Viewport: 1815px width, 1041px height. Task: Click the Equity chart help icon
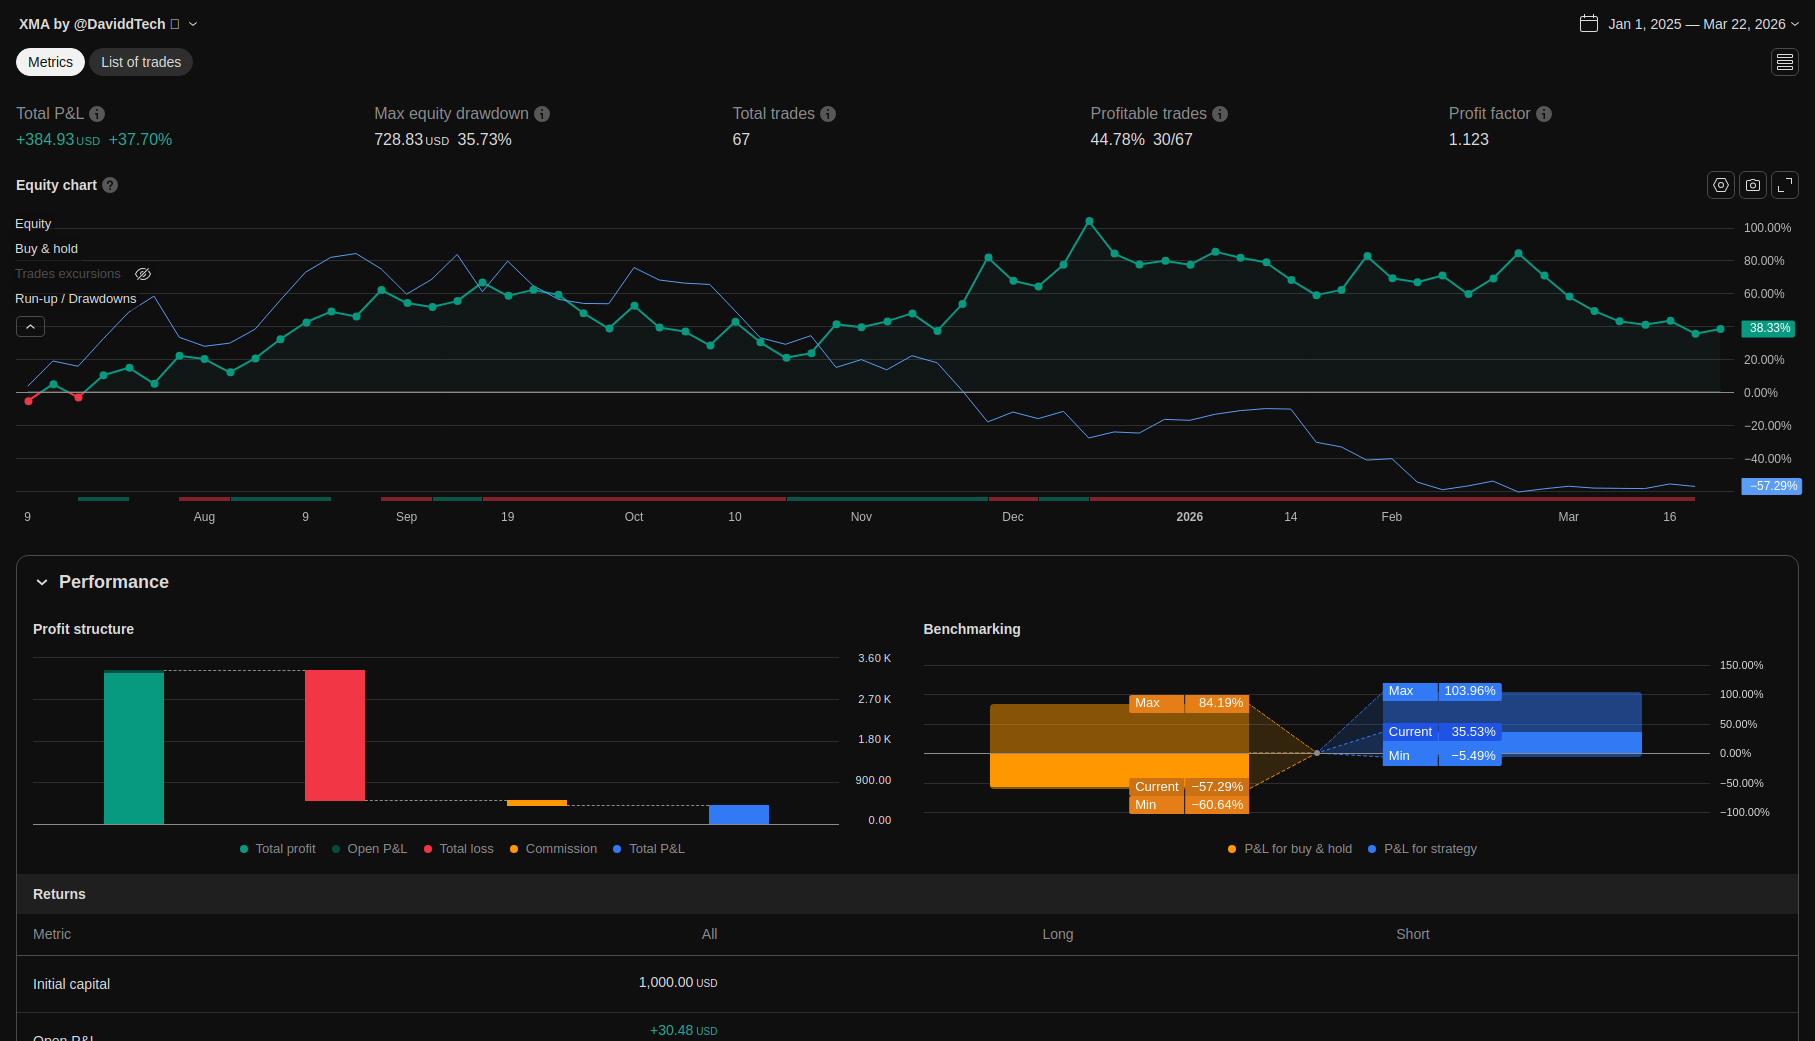pos(110,185)
